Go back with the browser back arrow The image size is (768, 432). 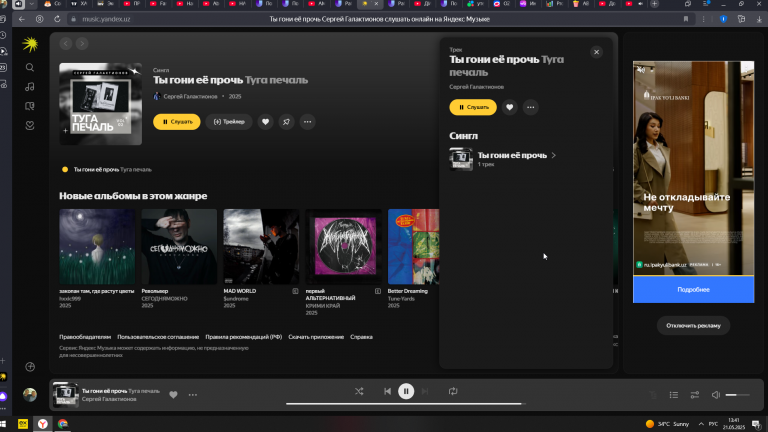(x=22, y=19)
